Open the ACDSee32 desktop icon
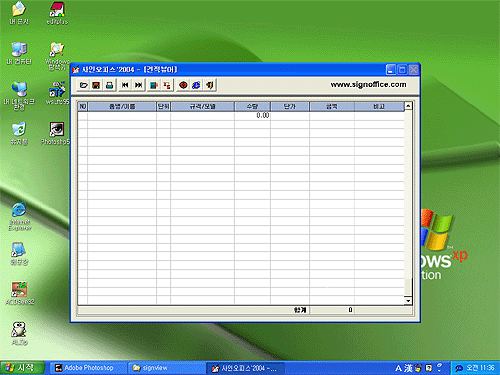The height and width of the screenshot is (375, 500). point(20,293)
